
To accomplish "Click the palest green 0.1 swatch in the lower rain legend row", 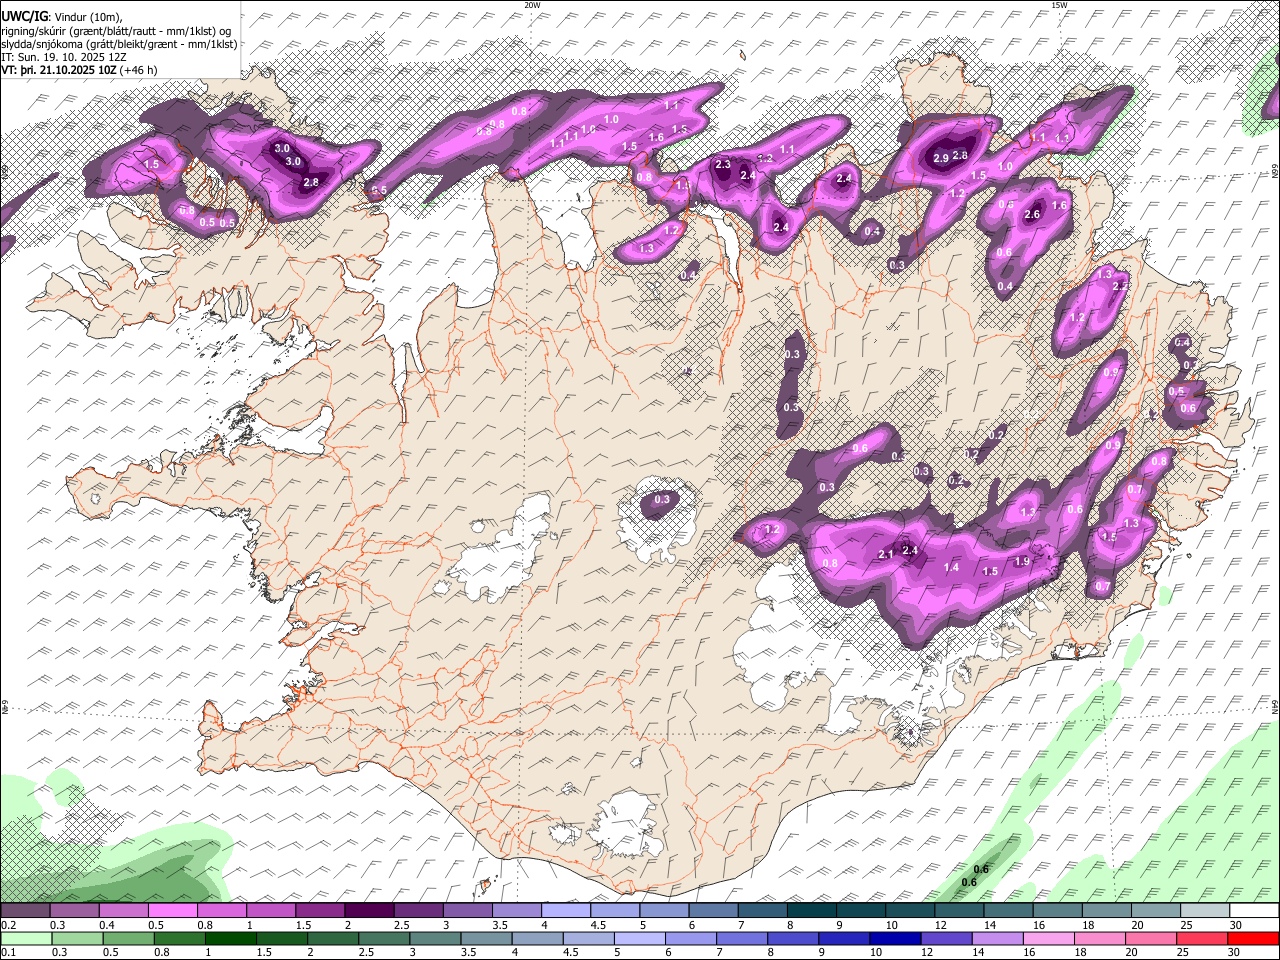I will click(x=26, y=938).
